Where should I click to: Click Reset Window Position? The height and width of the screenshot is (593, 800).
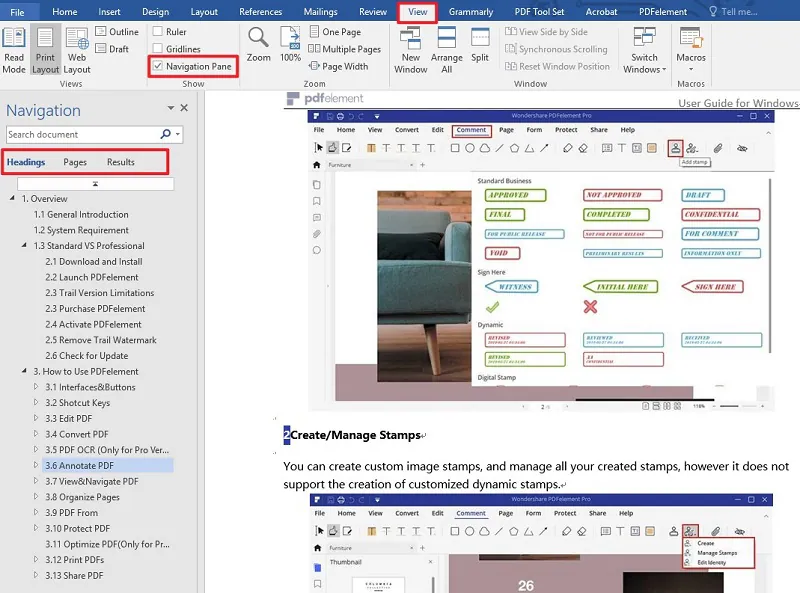[557, 66]
